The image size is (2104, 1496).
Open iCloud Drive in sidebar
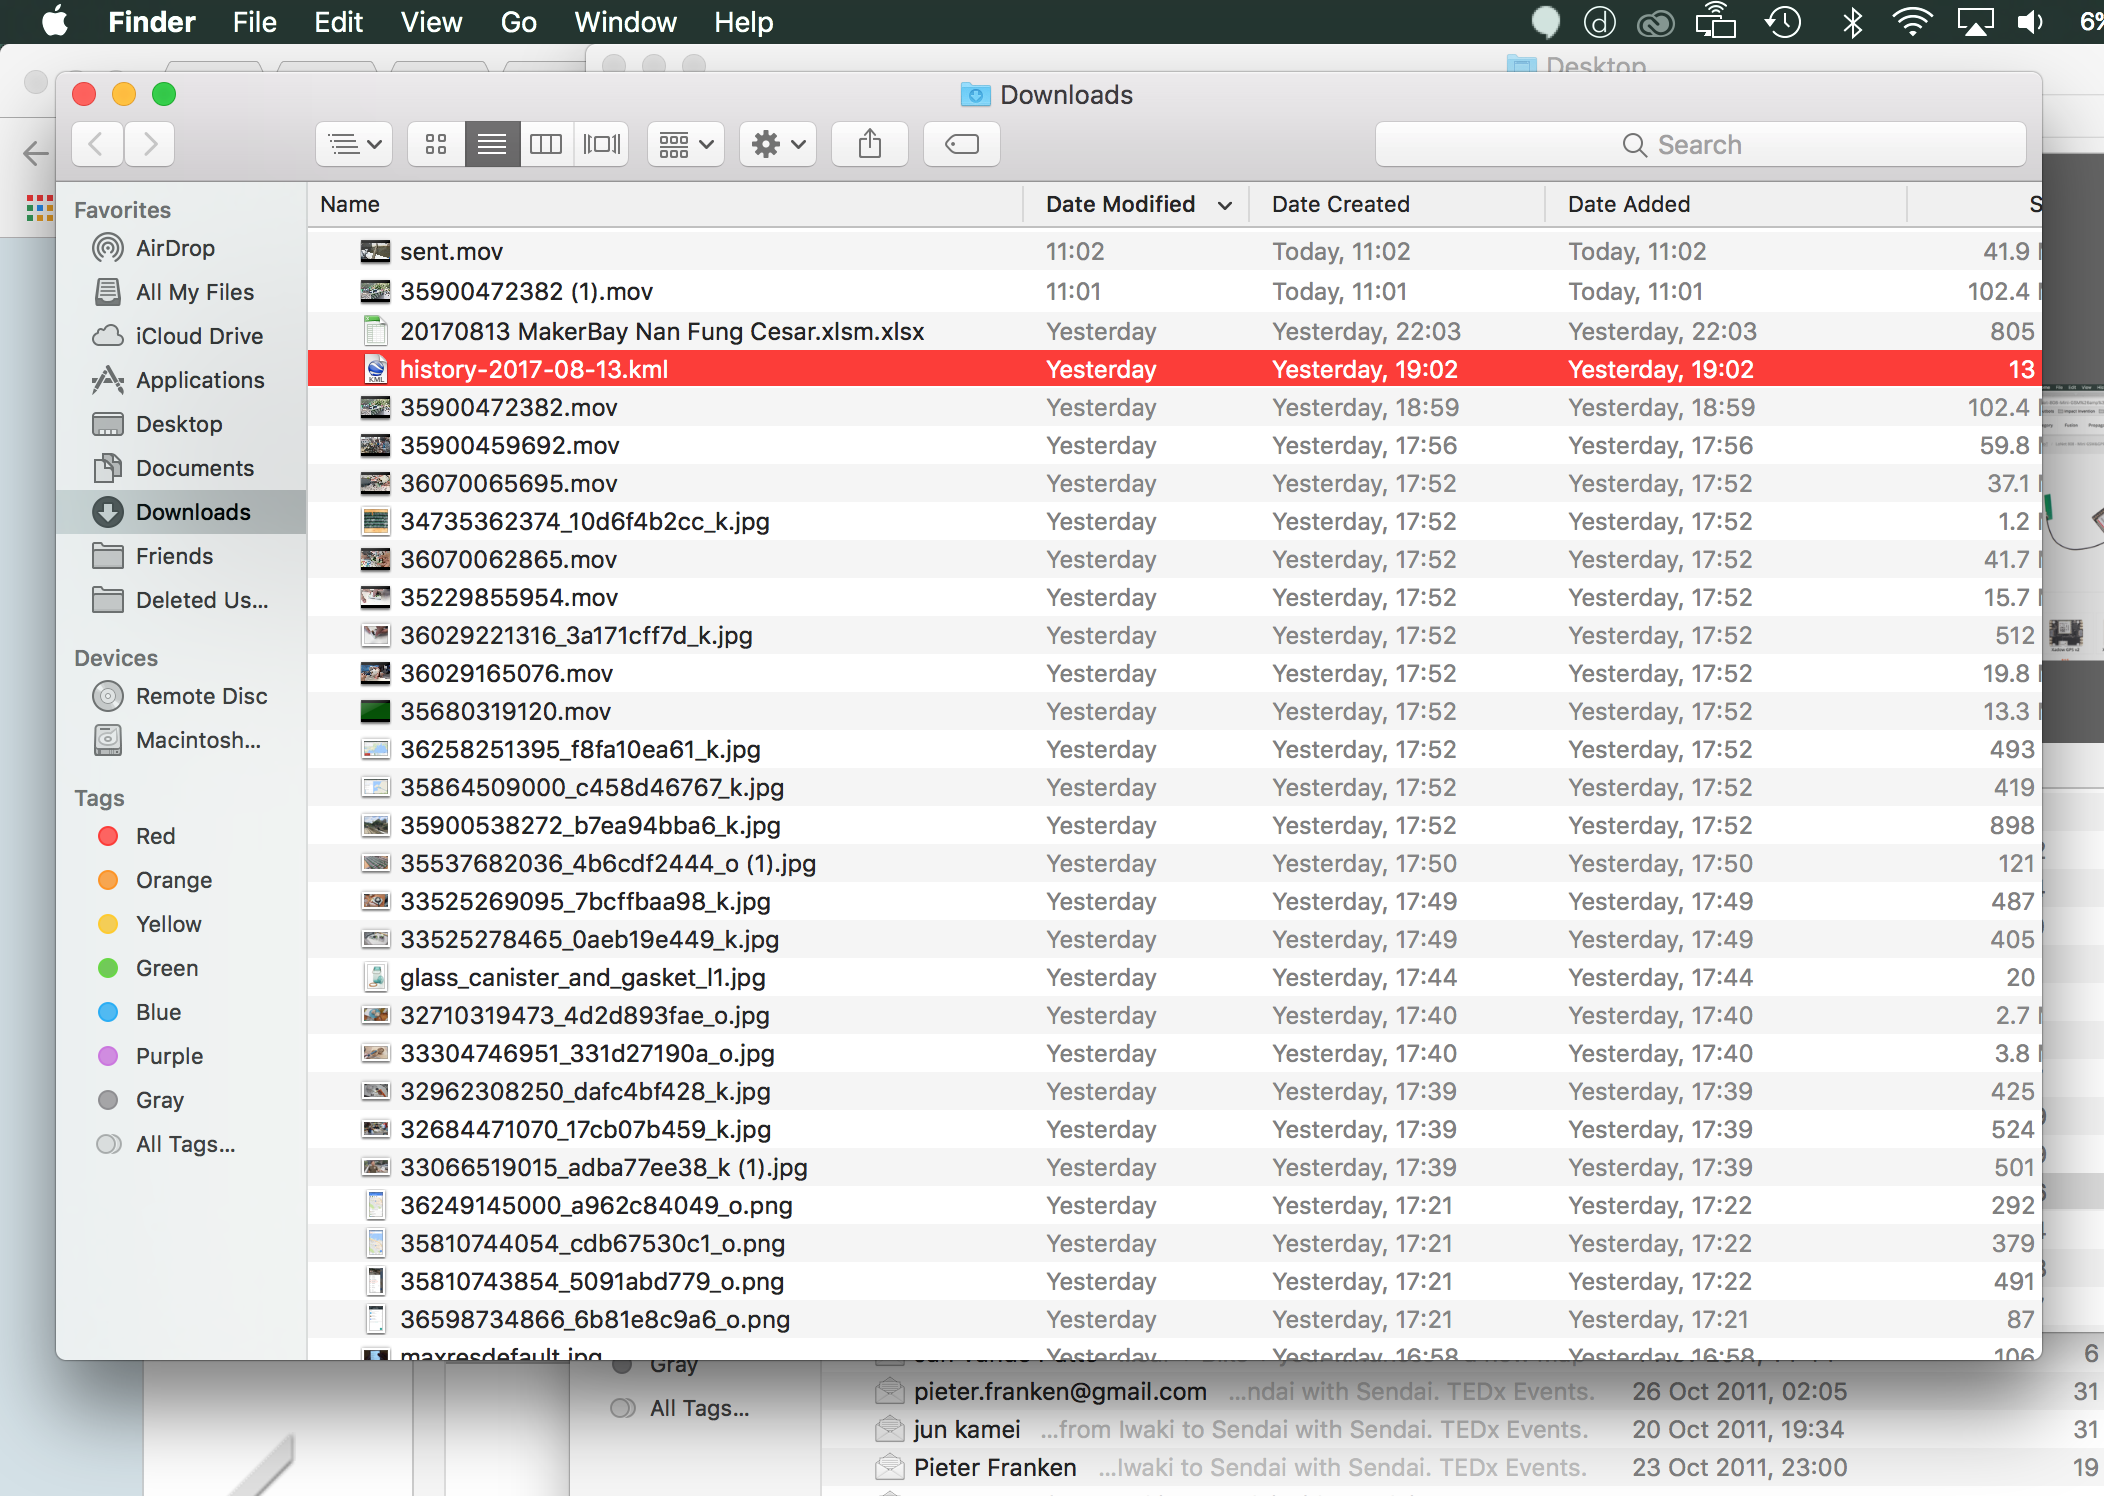point(199,336)
